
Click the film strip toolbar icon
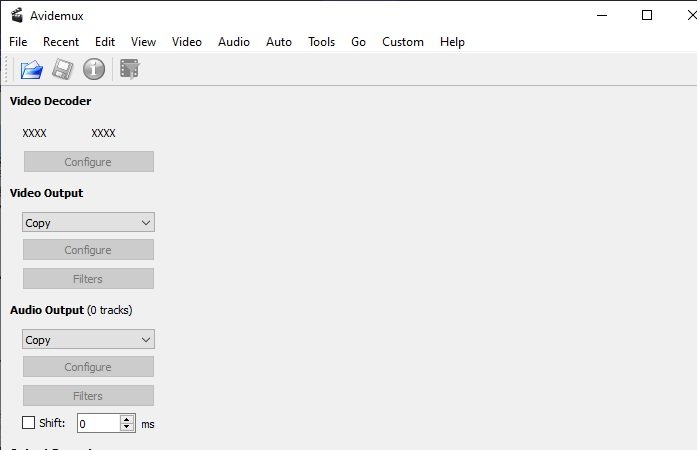point(129,69)
